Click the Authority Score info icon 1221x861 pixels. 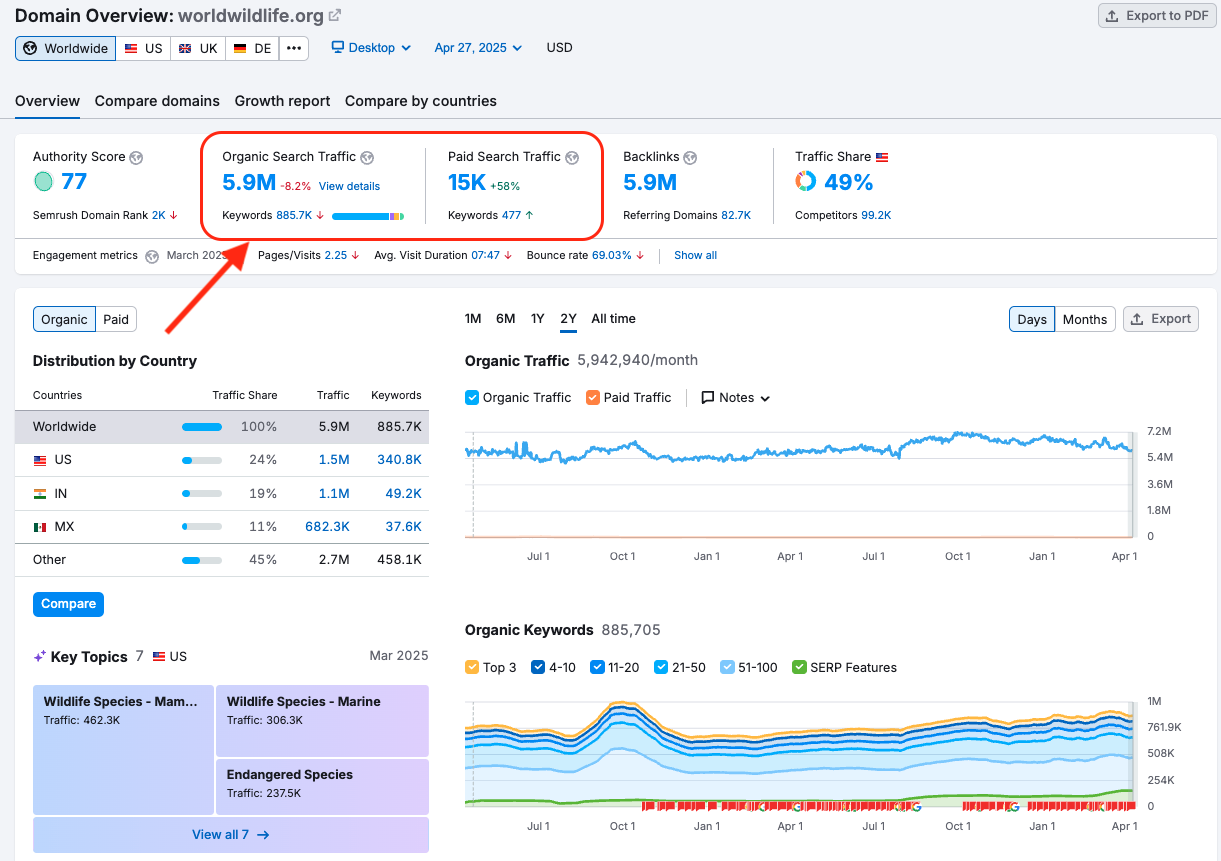(137, 157)
